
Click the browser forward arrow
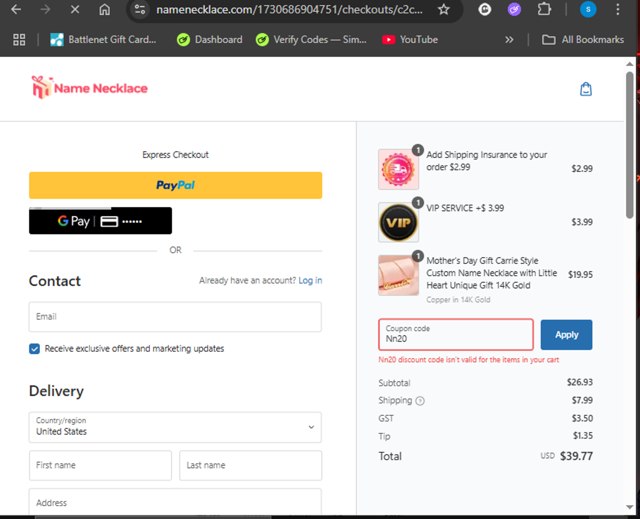[45, 9]
